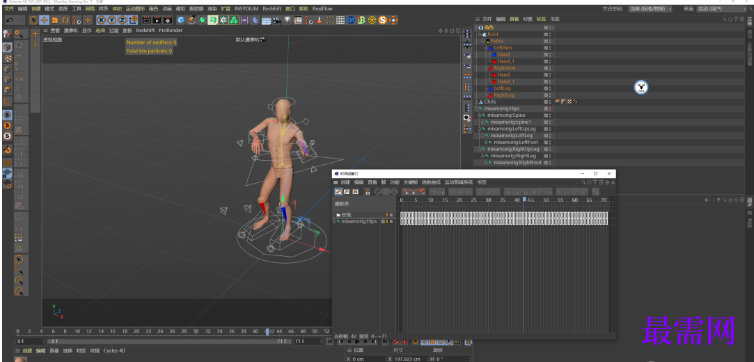Open viewport ProRender menu
The height and width of the screenshot is (362, 754).
(171, 30)
